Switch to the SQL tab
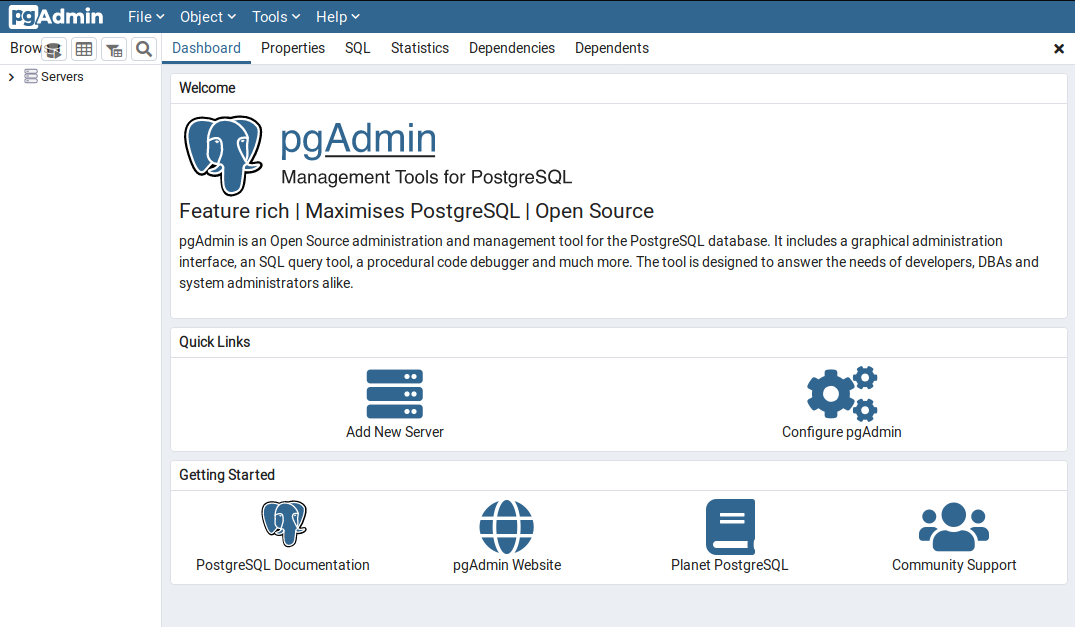Viewport: 1075px width, 627px height. click(x=357, y=48)
